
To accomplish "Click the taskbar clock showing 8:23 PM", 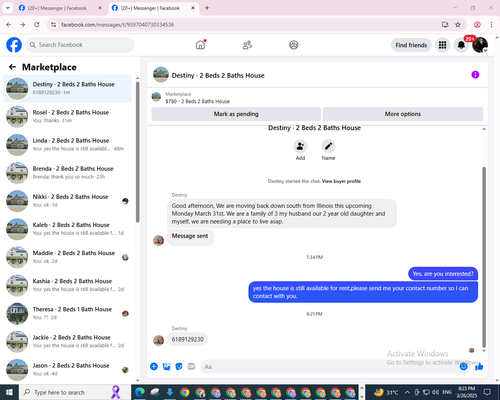I will (x=466, y=392).
